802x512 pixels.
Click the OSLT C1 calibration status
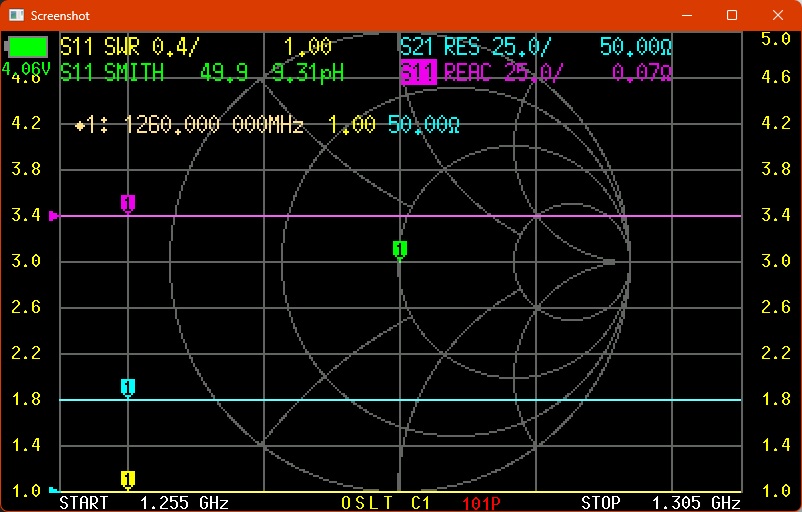coord(385,502)
